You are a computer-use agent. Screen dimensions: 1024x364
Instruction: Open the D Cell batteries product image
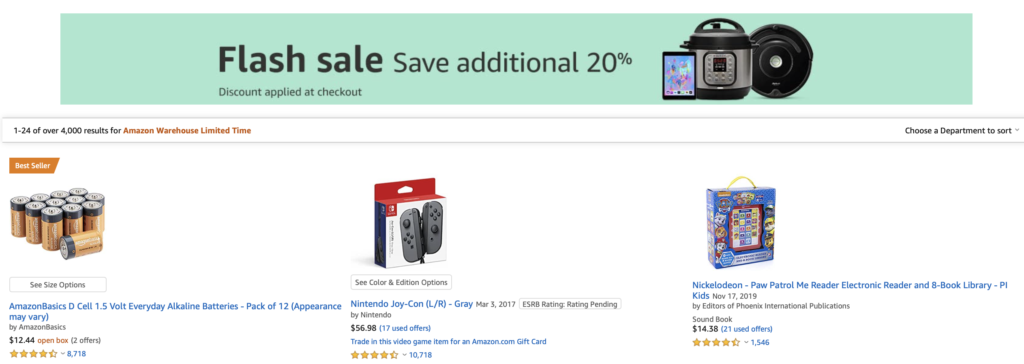pyautogui.click(x=57, y=223)
